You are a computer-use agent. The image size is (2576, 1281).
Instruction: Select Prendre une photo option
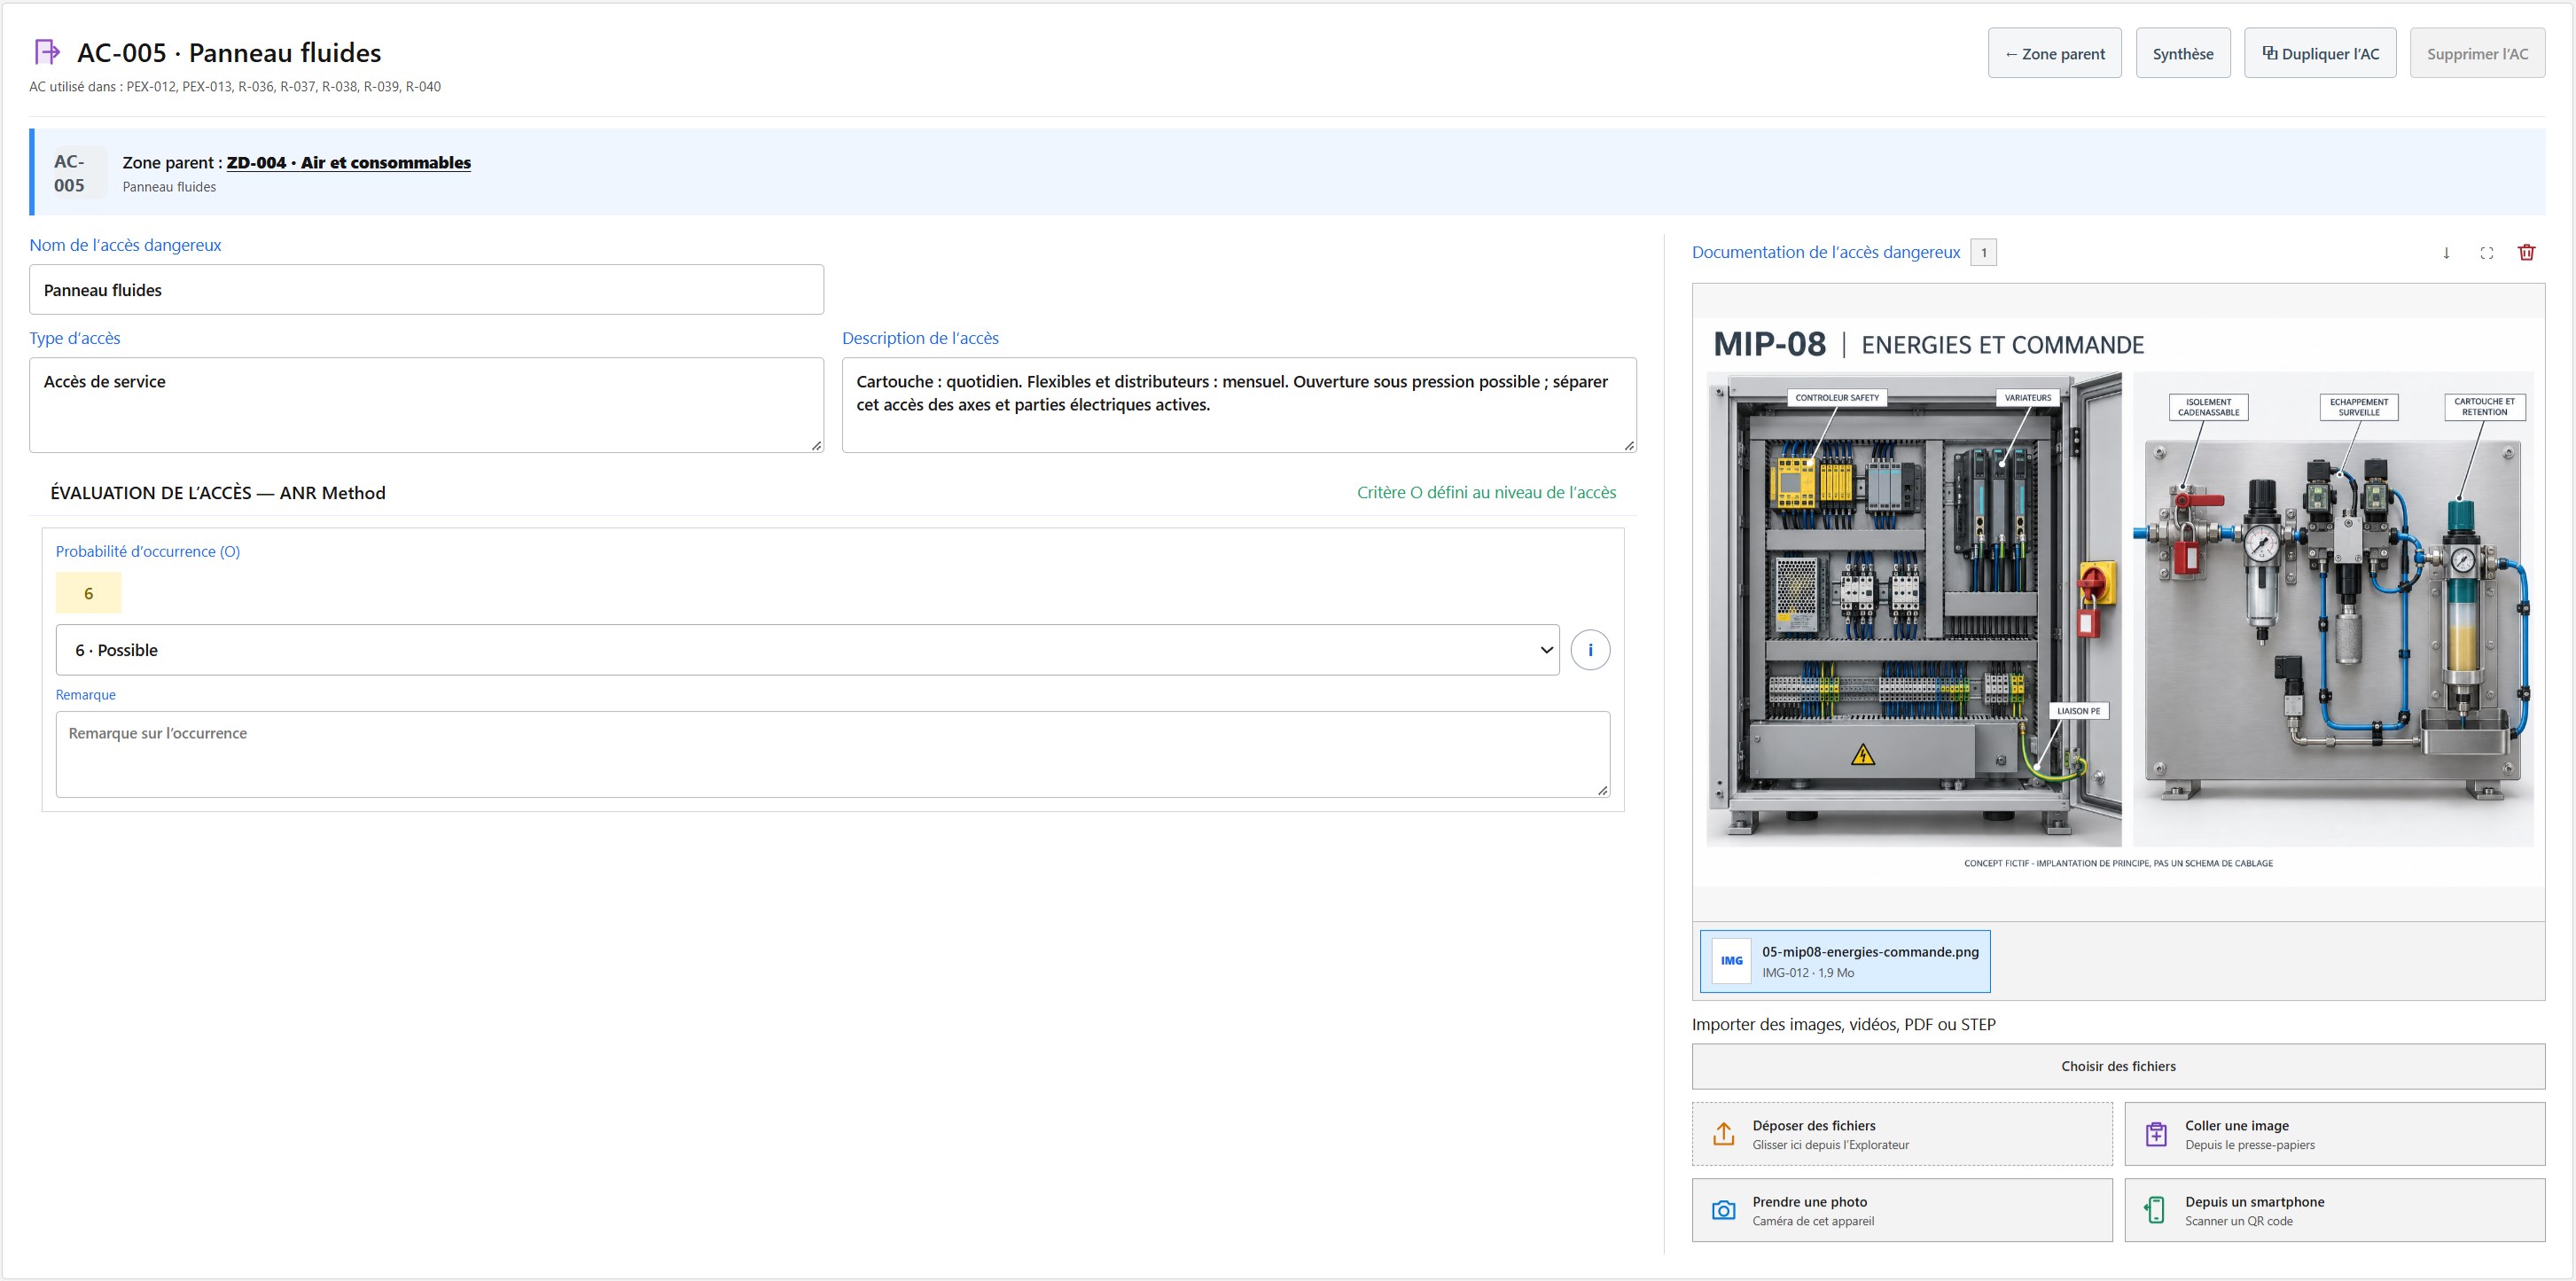click(1902, 1210)
